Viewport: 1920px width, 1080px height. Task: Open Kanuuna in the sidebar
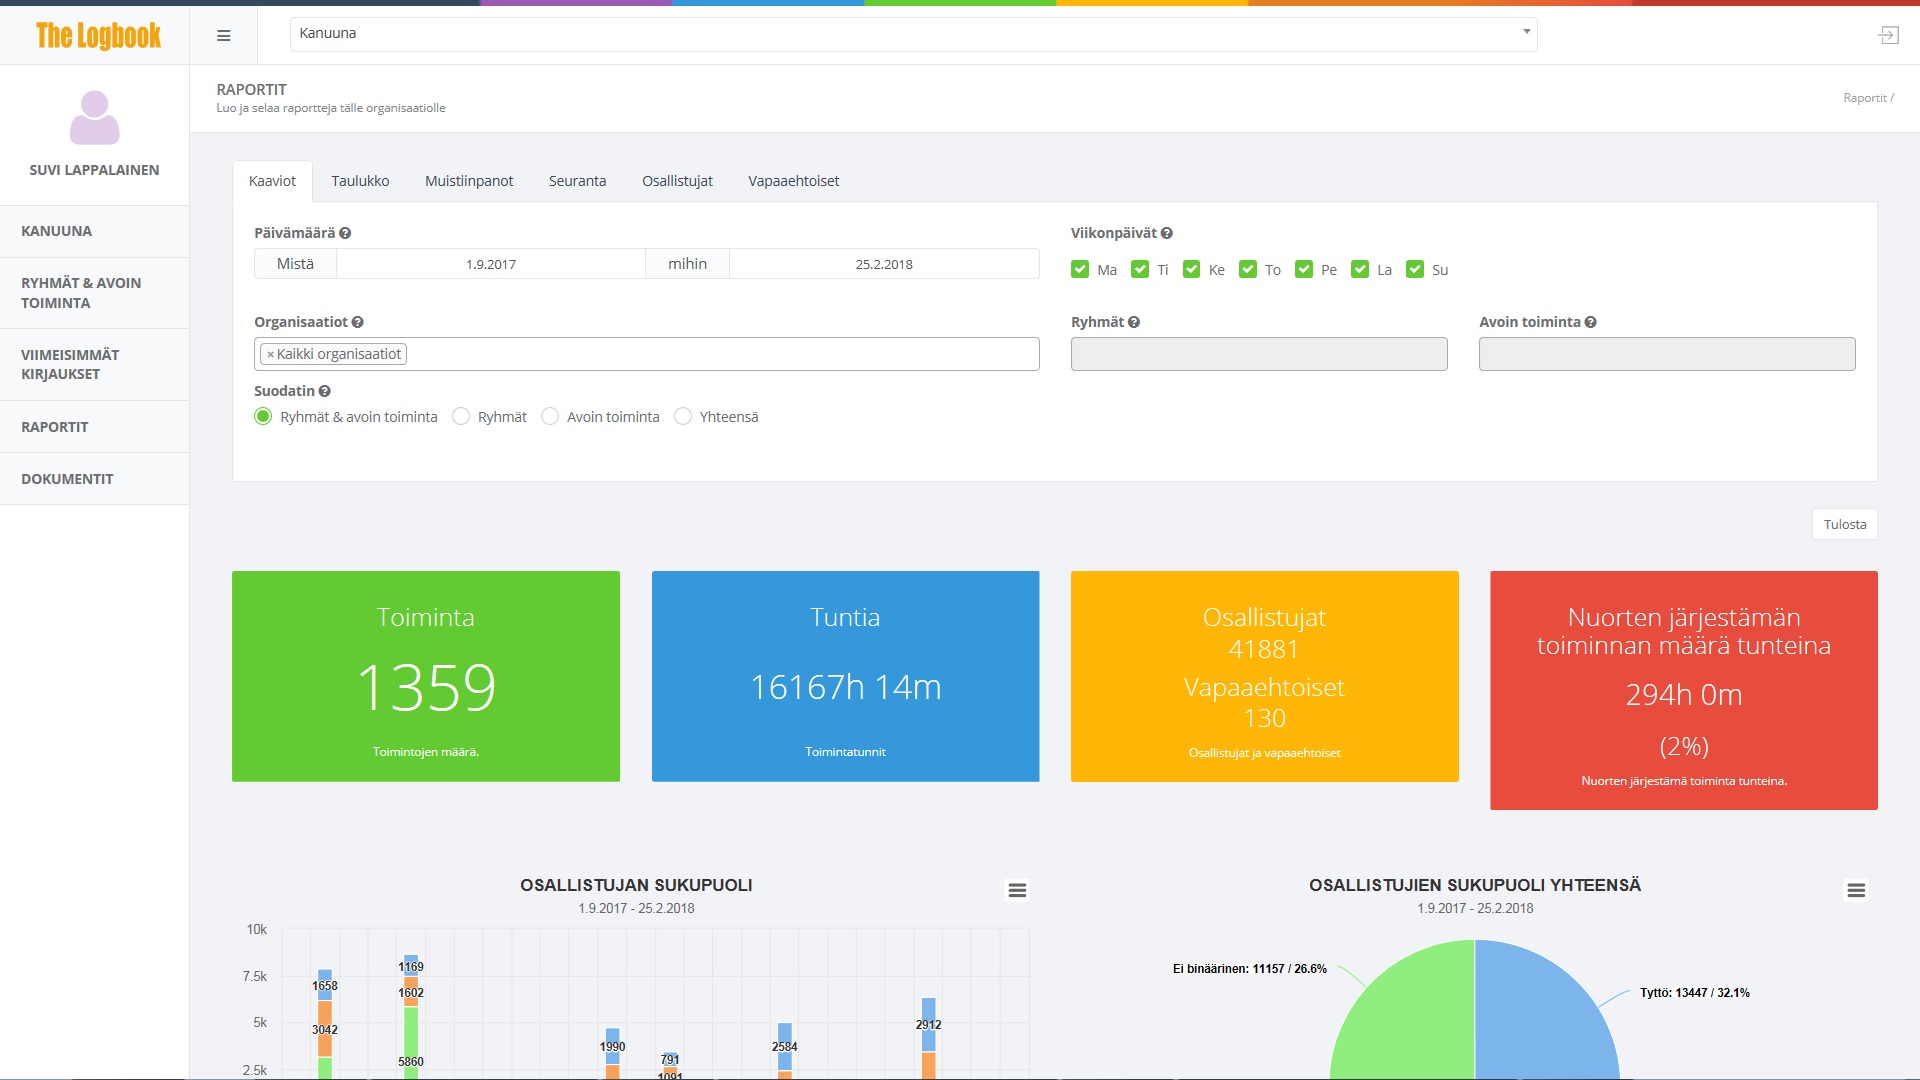pyautogui.click(x=95, y=231)
